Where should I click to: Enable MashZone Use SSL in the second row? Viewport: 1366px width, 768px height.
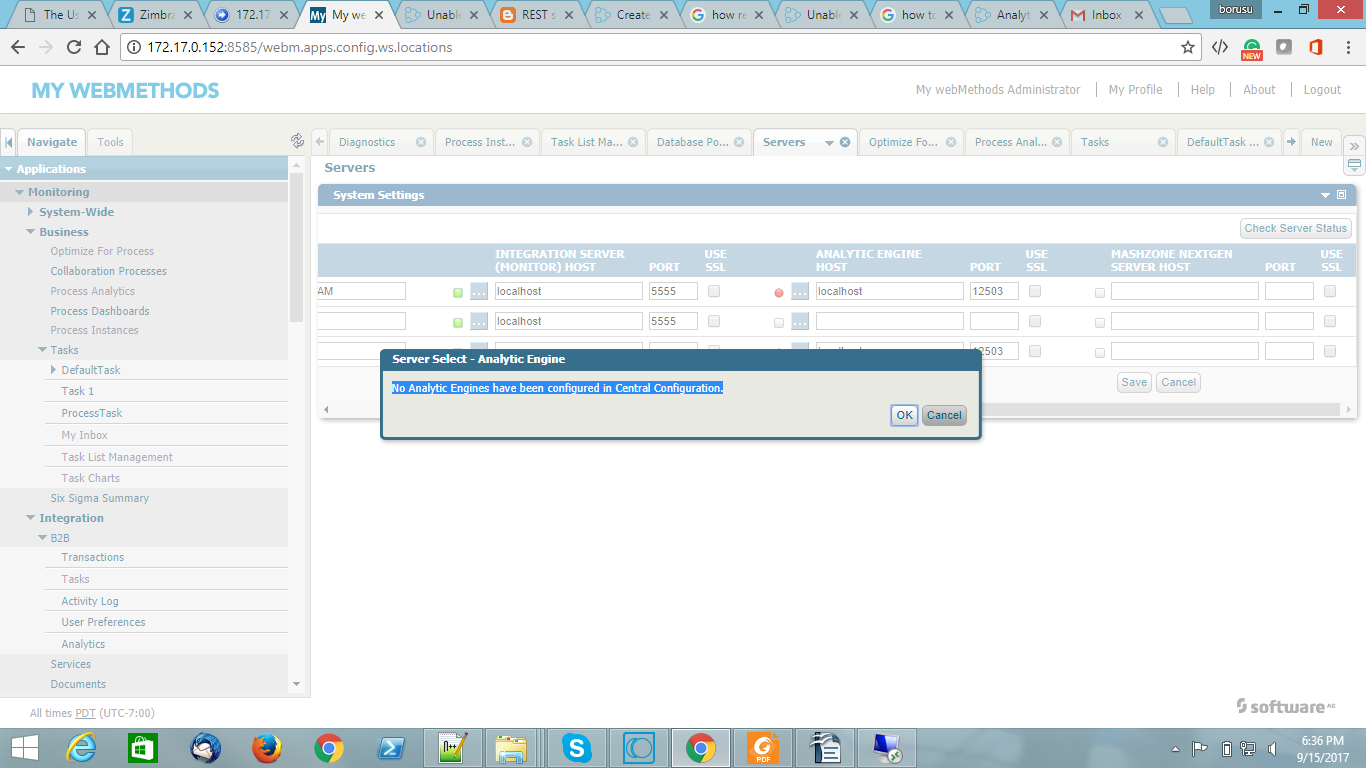[x=1330, y=322]
